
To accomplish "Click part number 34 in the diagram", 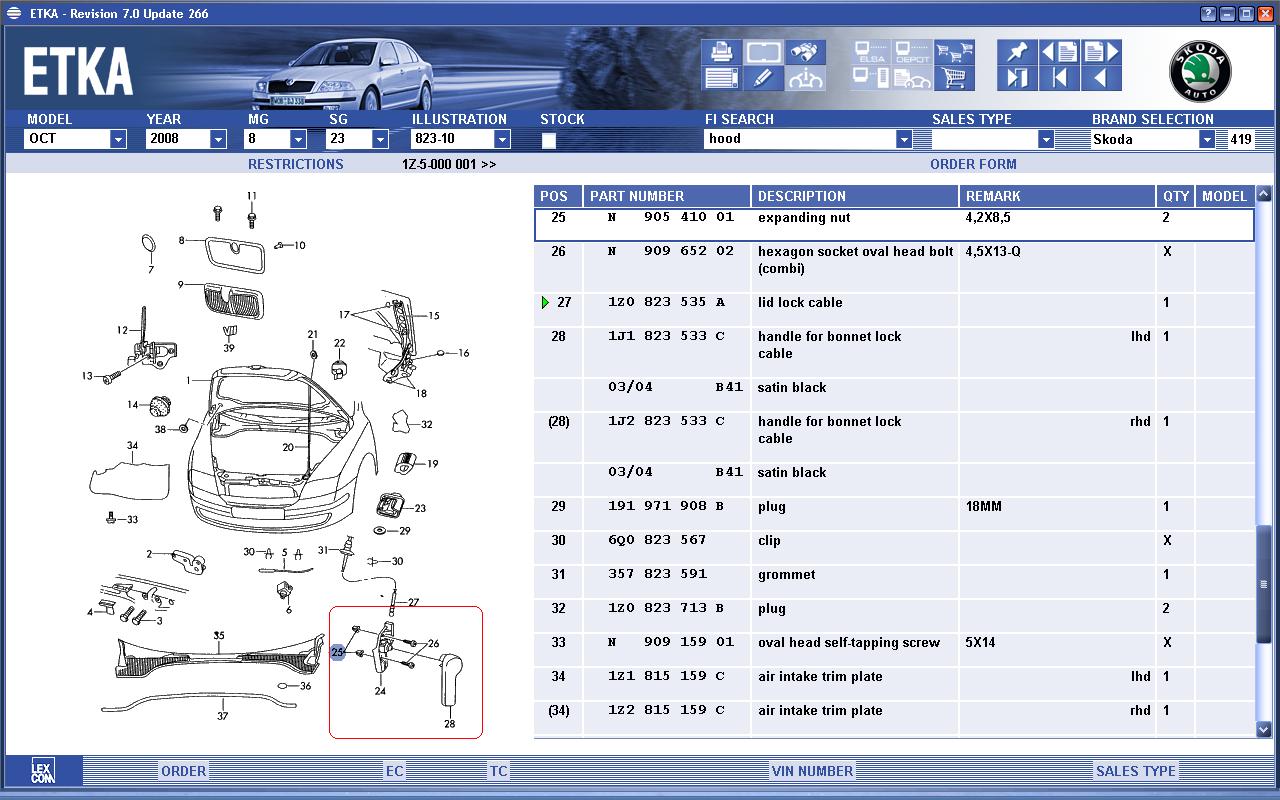I will (132, 446).
